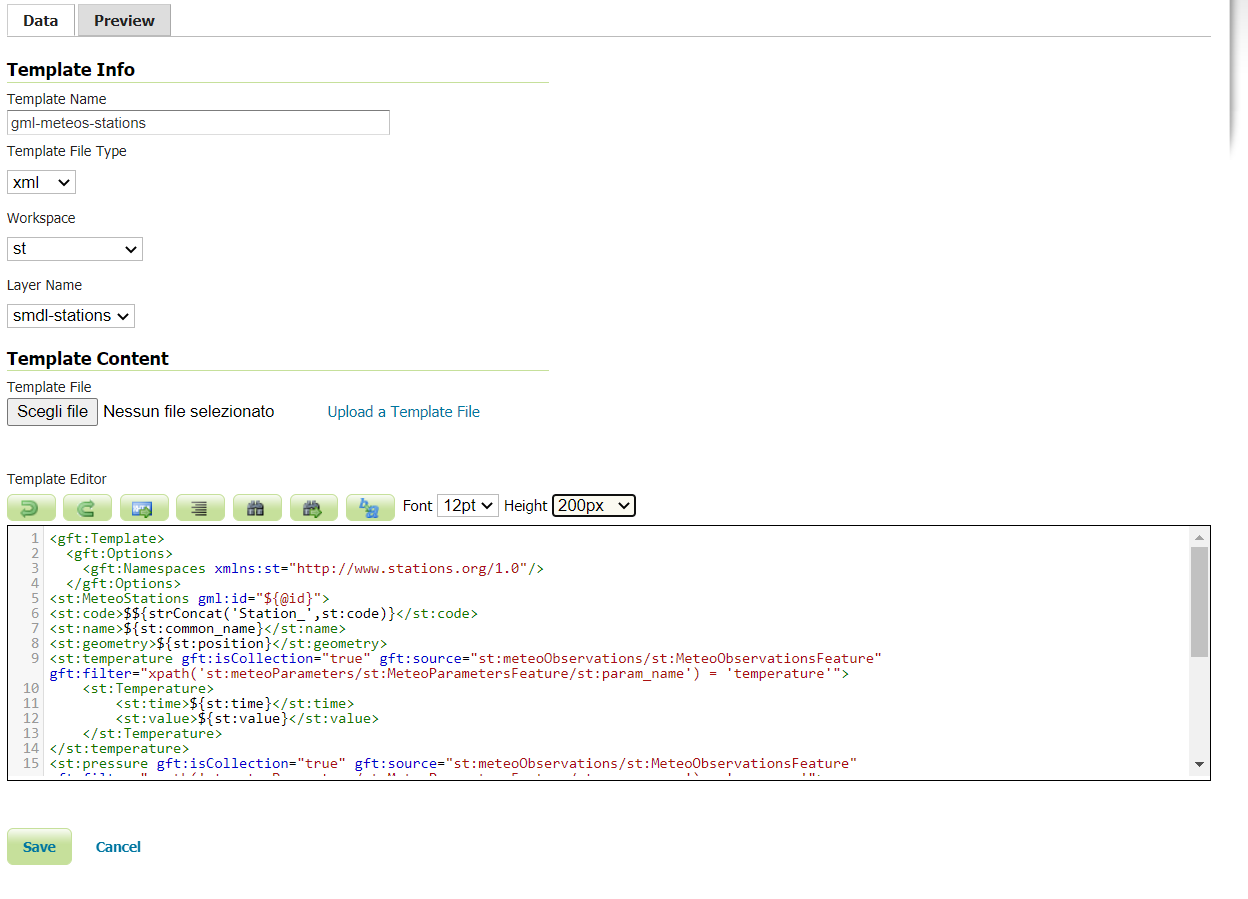The image size is (1248, 899).
Task: Open the Template File Type dropdown
Action: (x=40, y=182)
